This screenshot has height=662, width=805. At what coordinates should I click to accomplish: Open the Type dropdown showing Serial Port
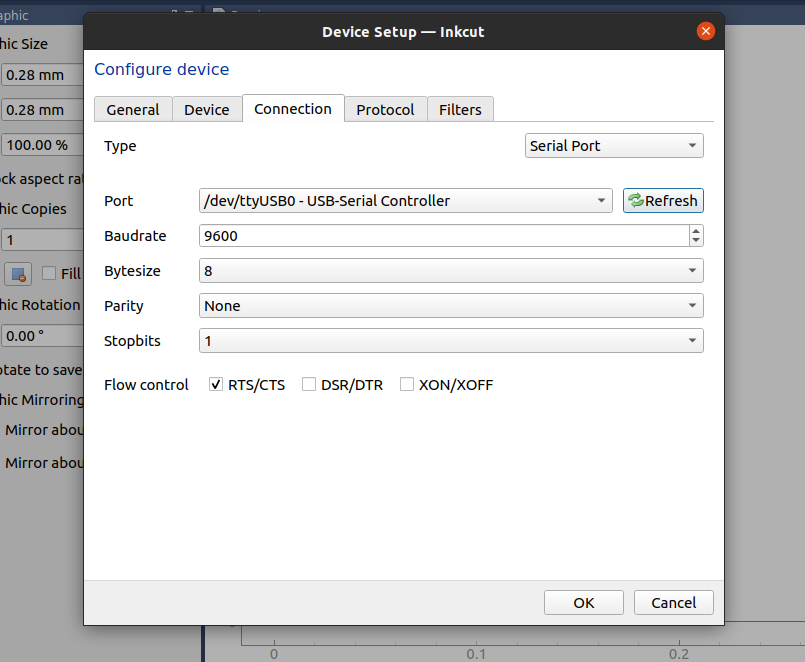click(x=614, y=146)
